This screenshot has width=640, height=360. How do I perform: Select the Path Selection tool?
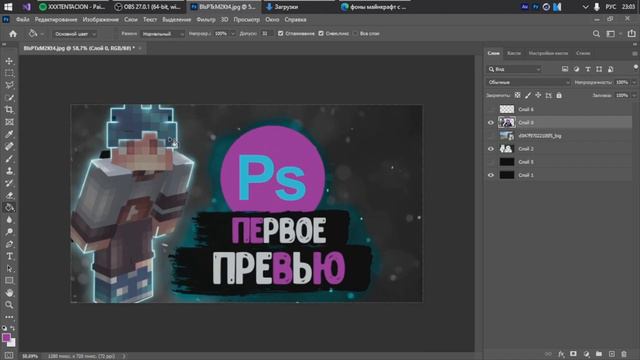9,269
